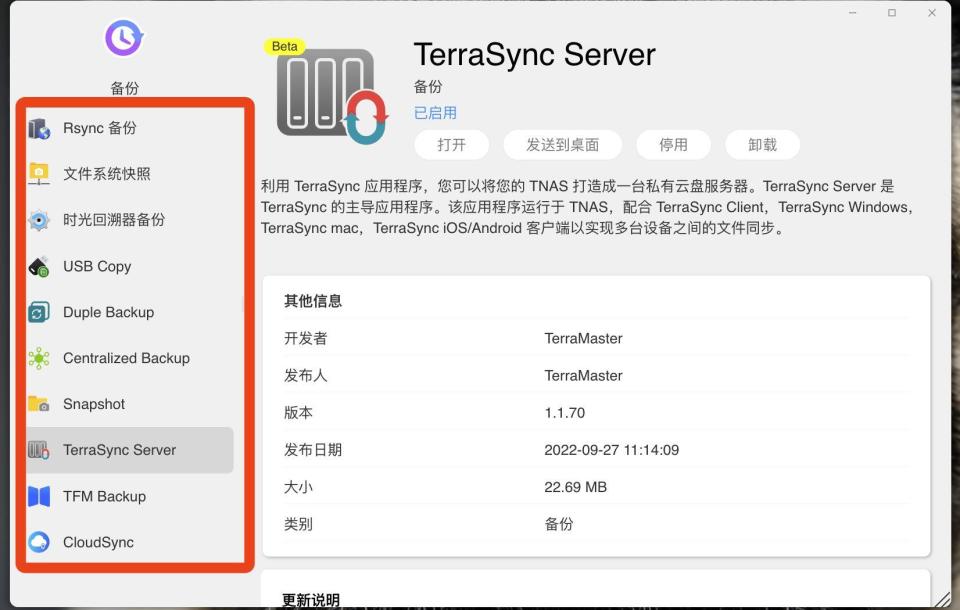Click the yellow Beta badge
The width and height of the screenshot is (960, 610).
point(285,47)
